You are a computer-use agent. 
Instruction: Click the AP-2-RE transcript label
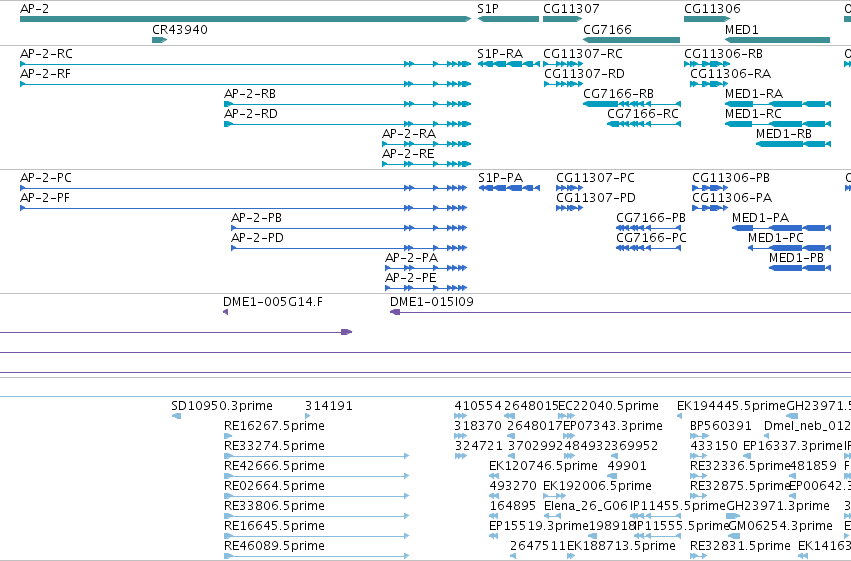pos(408,154)
